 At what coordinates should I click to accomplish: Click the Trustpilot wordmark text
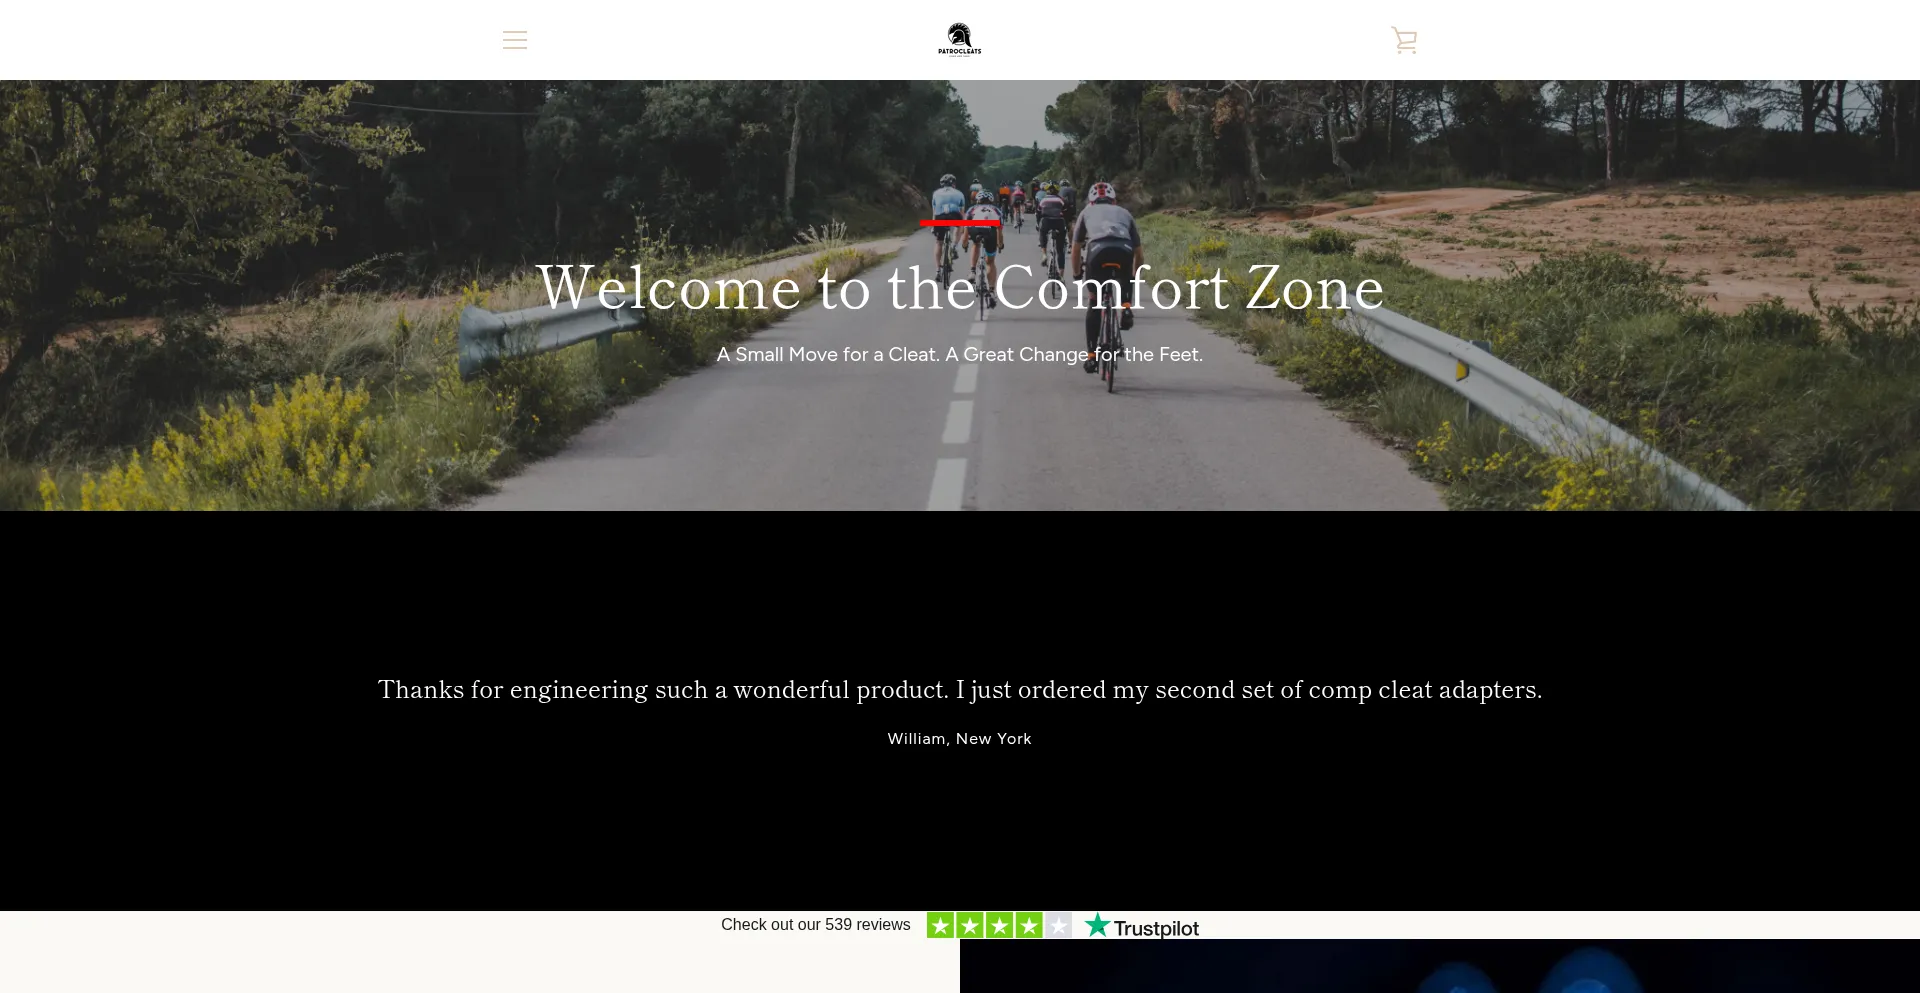coord(1156,928)
